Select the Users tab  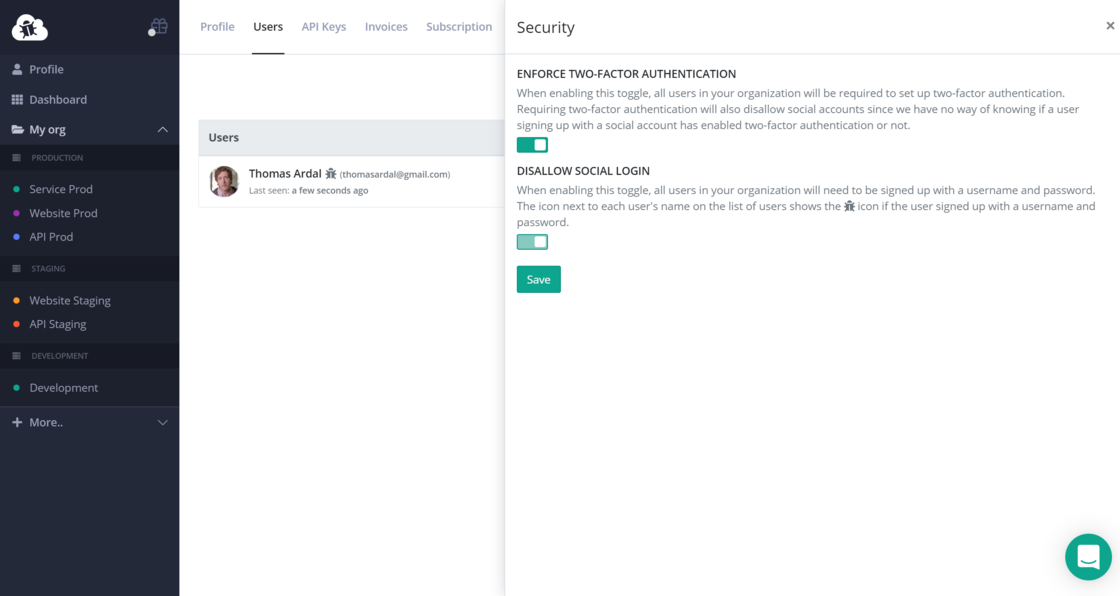point(268,26)
